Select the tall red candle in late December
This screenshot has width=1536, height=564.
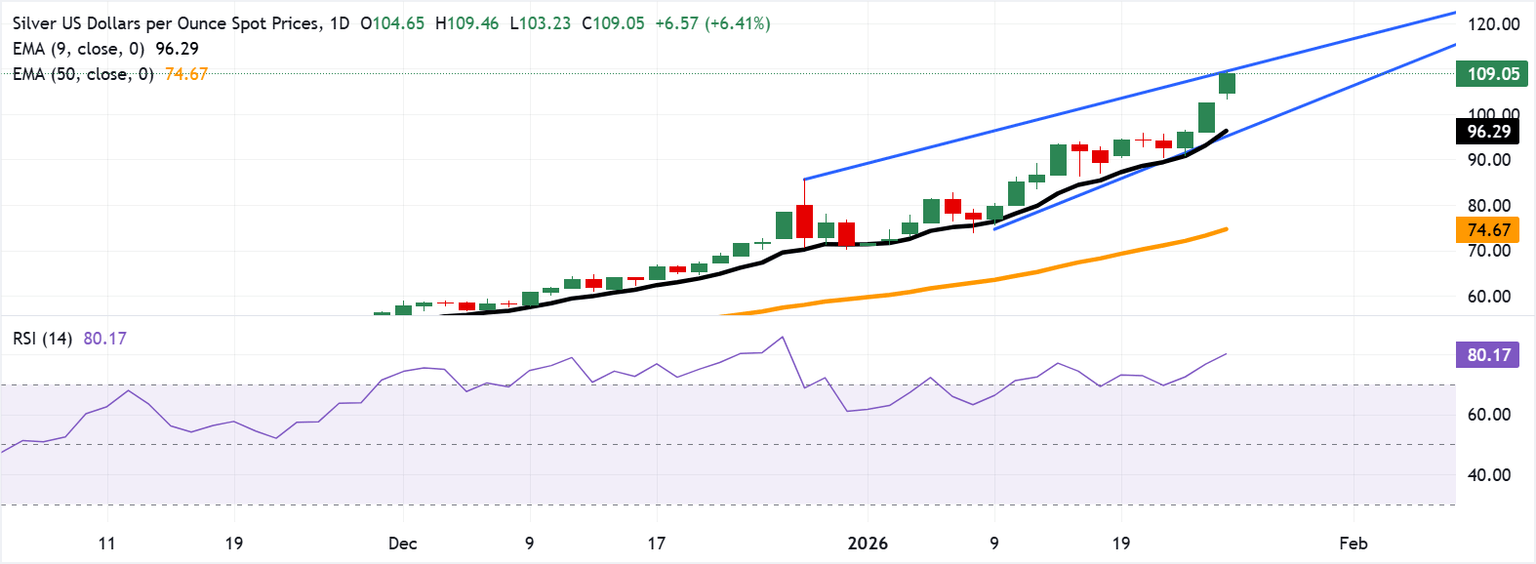[x=805, y=220]
